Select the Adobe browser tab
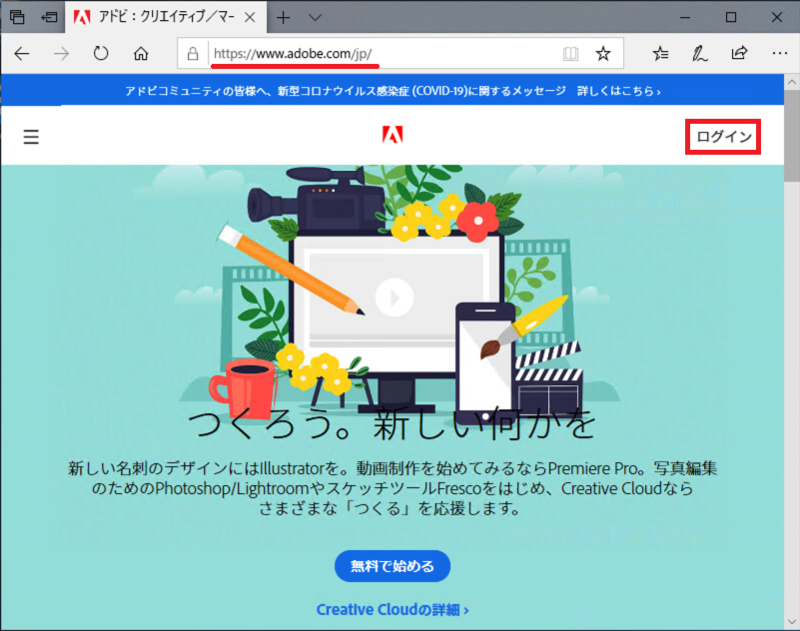The image size is (800, 631). (160, 17)
